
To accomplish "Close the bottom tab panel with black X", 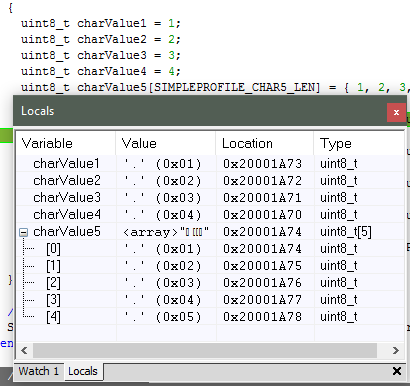I will pyautogui.click(x=397, y=371).
